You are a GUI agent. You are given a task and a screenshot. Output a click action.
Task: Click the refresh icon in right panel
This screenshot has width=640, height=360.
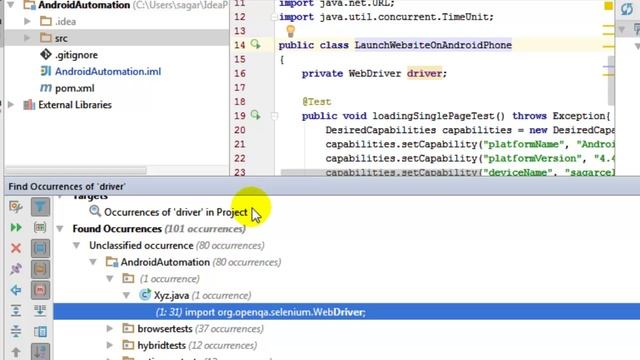pos(627,9)
